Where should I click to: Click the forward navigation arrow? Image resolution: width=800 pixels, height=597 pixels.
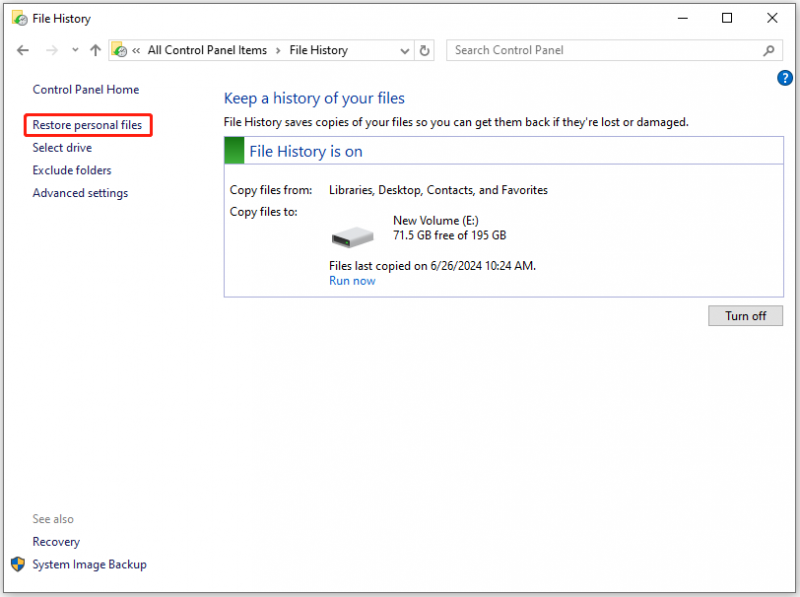pyautogui.click(x=52, y=50)
